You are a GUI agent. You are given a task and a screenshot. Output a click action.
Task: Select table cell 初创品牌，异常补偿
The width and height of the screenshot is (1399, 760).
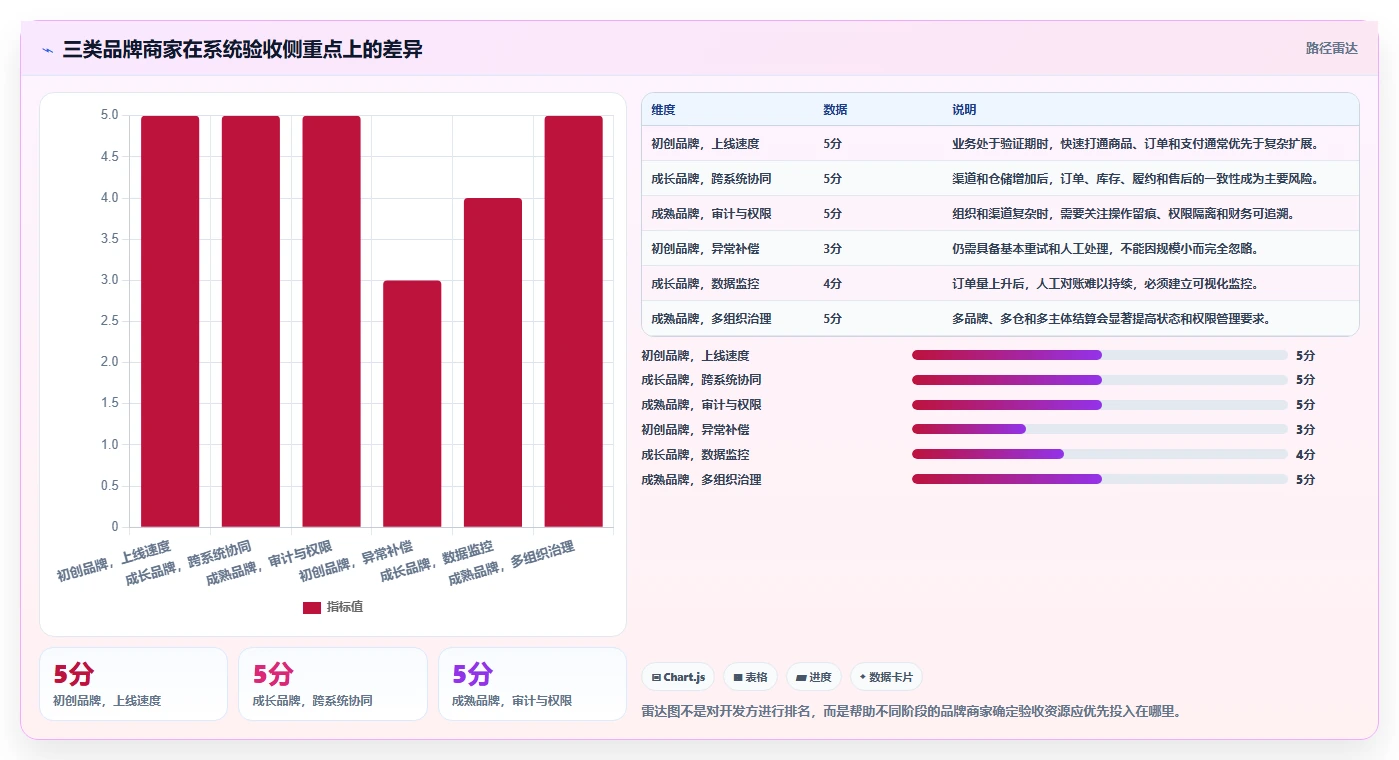[x=705, y=249]
